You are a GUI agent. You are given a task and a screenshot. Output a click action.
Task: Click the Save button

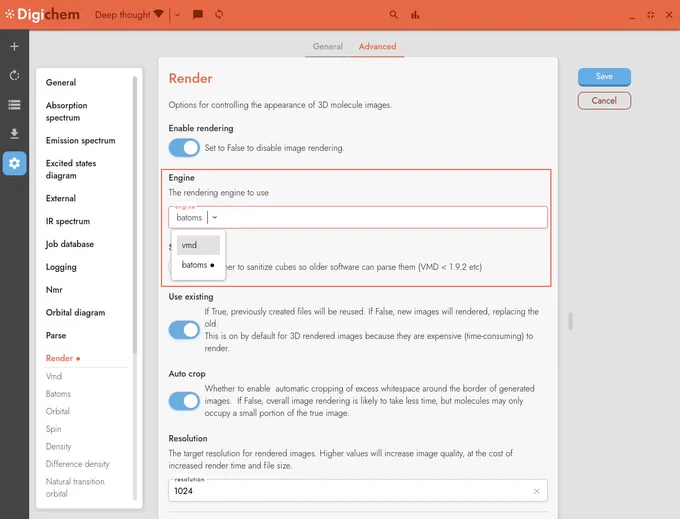click(604, 77)
